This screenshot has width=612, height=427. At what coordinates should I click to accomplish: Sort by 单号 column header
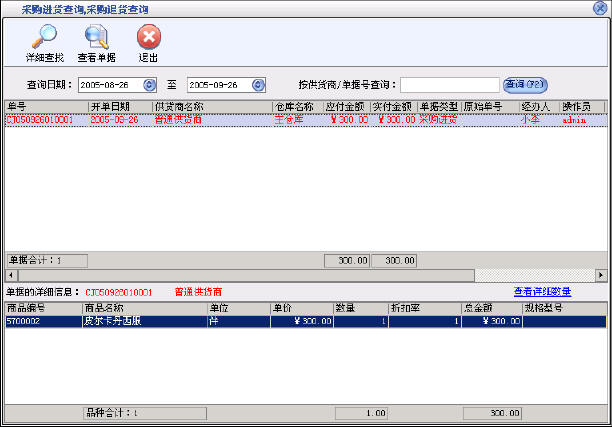pos(46,106)
